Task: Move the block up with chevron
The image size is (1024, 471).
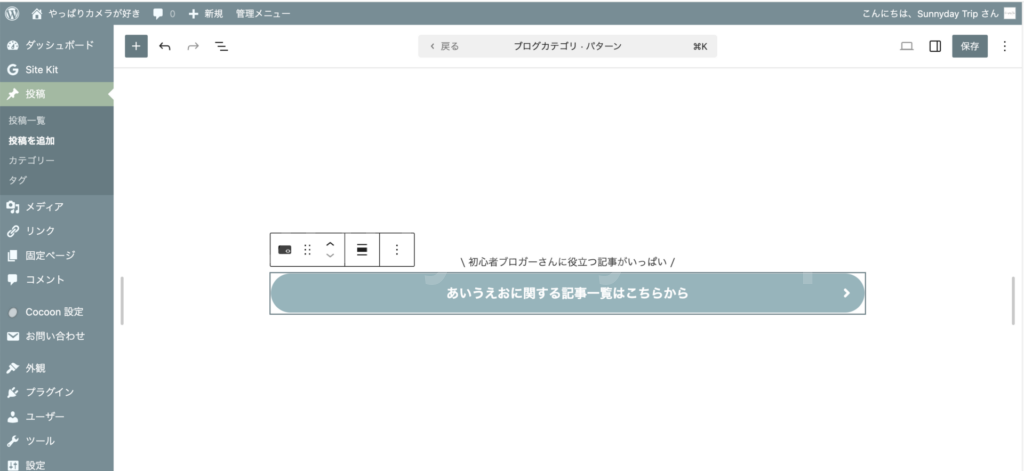Action: [x=330, y=244]
